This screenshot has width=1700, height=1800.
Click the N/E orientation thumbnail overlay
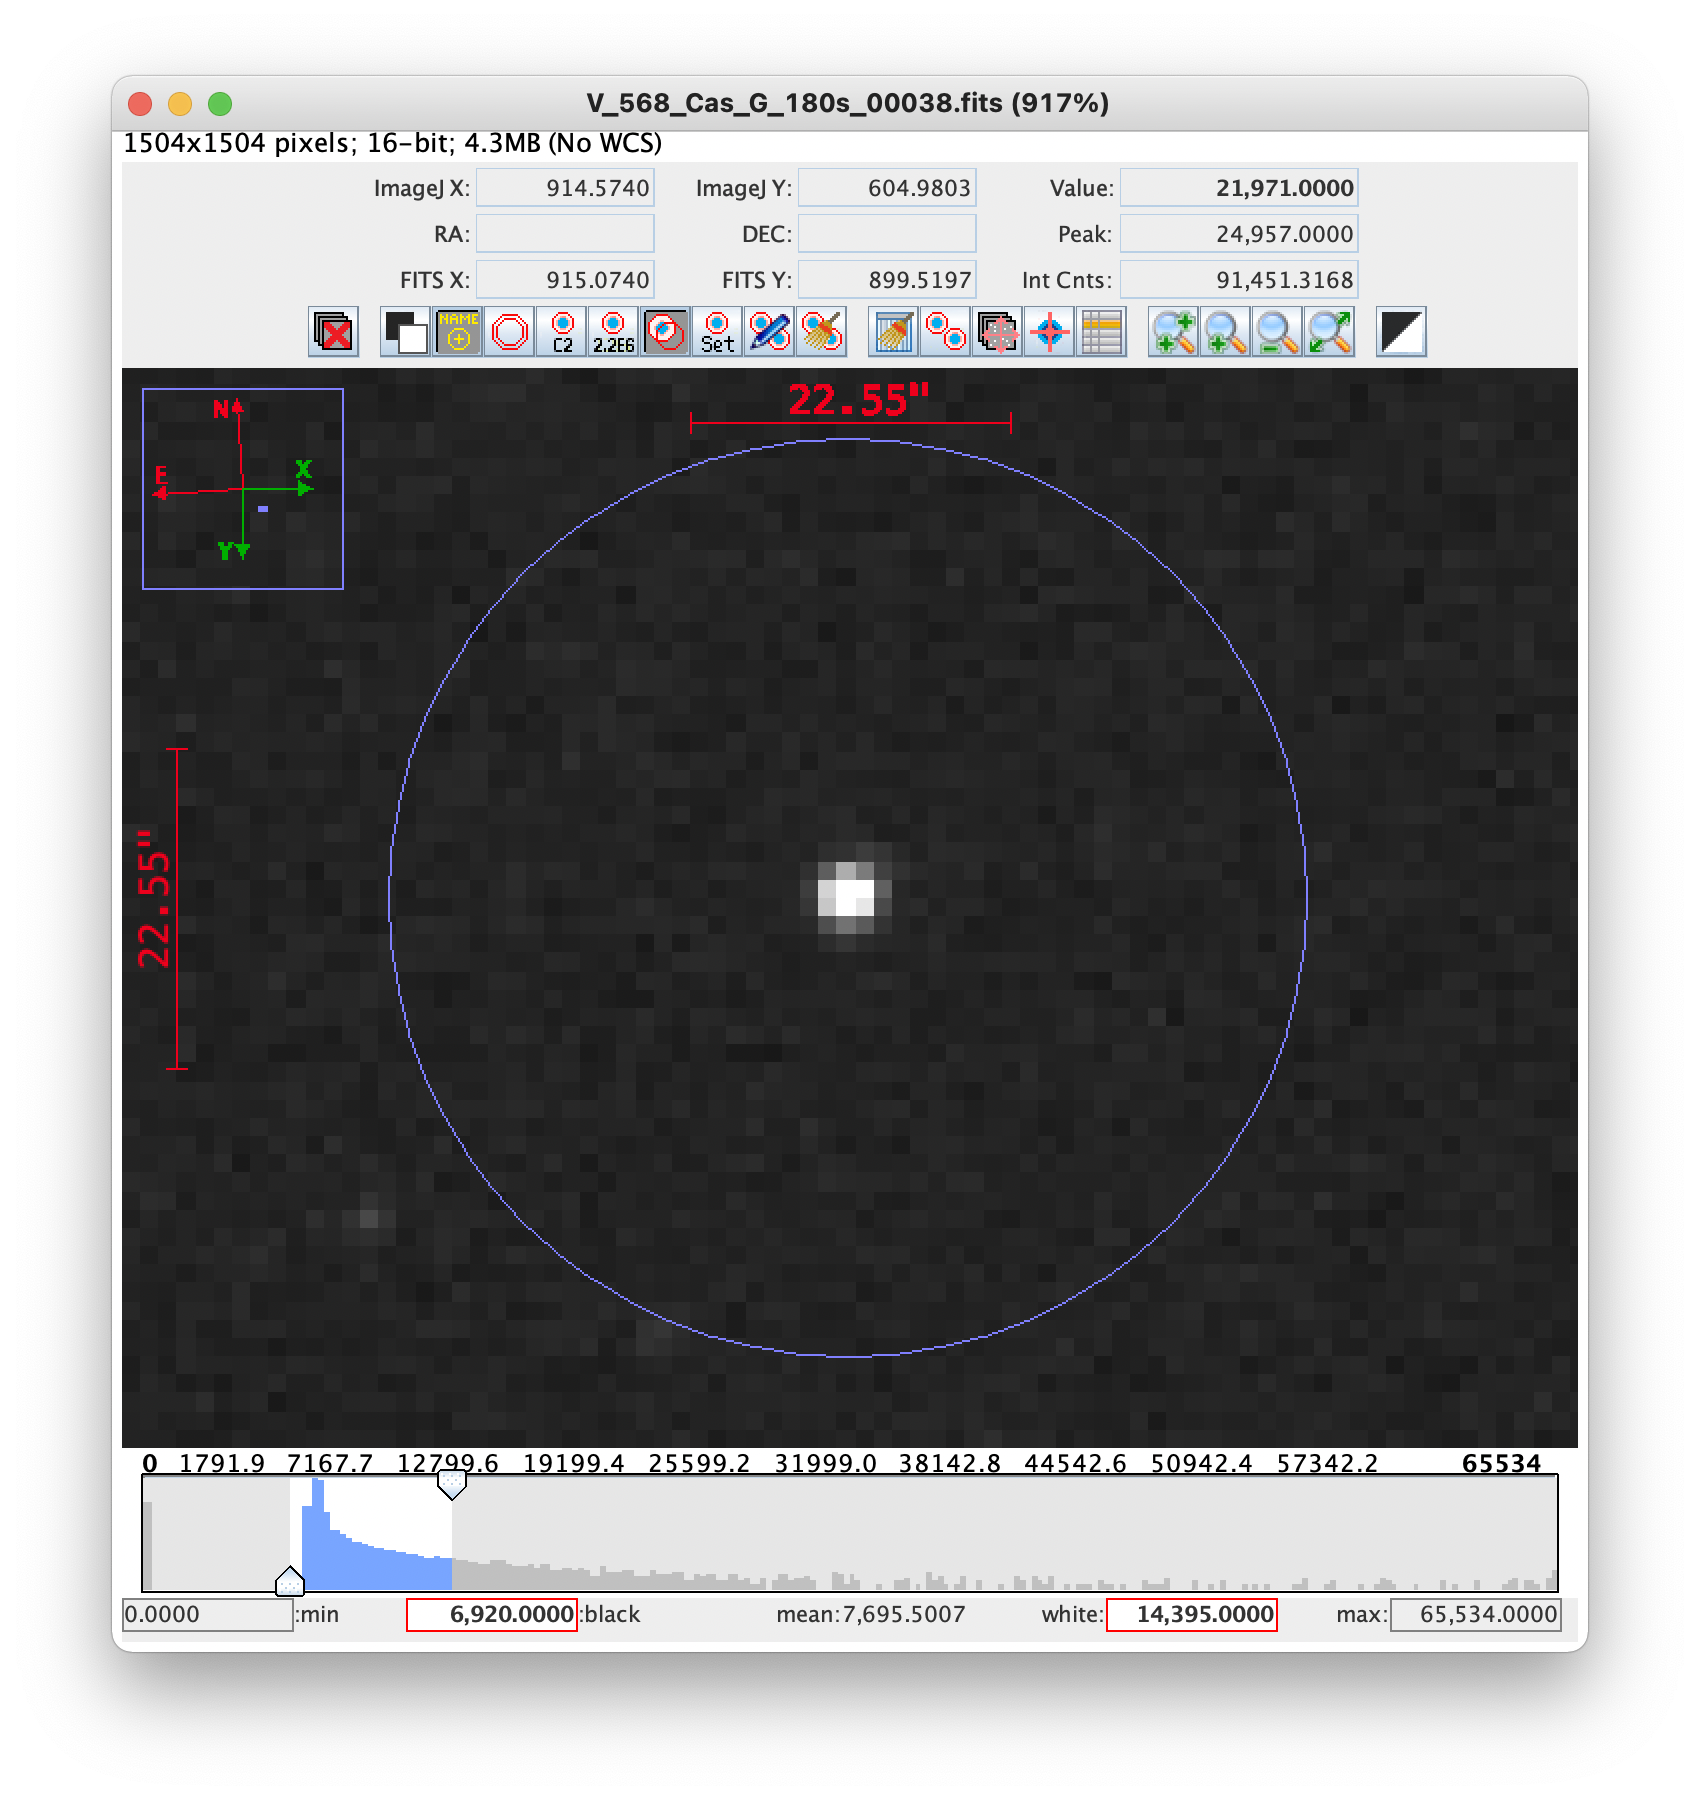pos(243,489)
